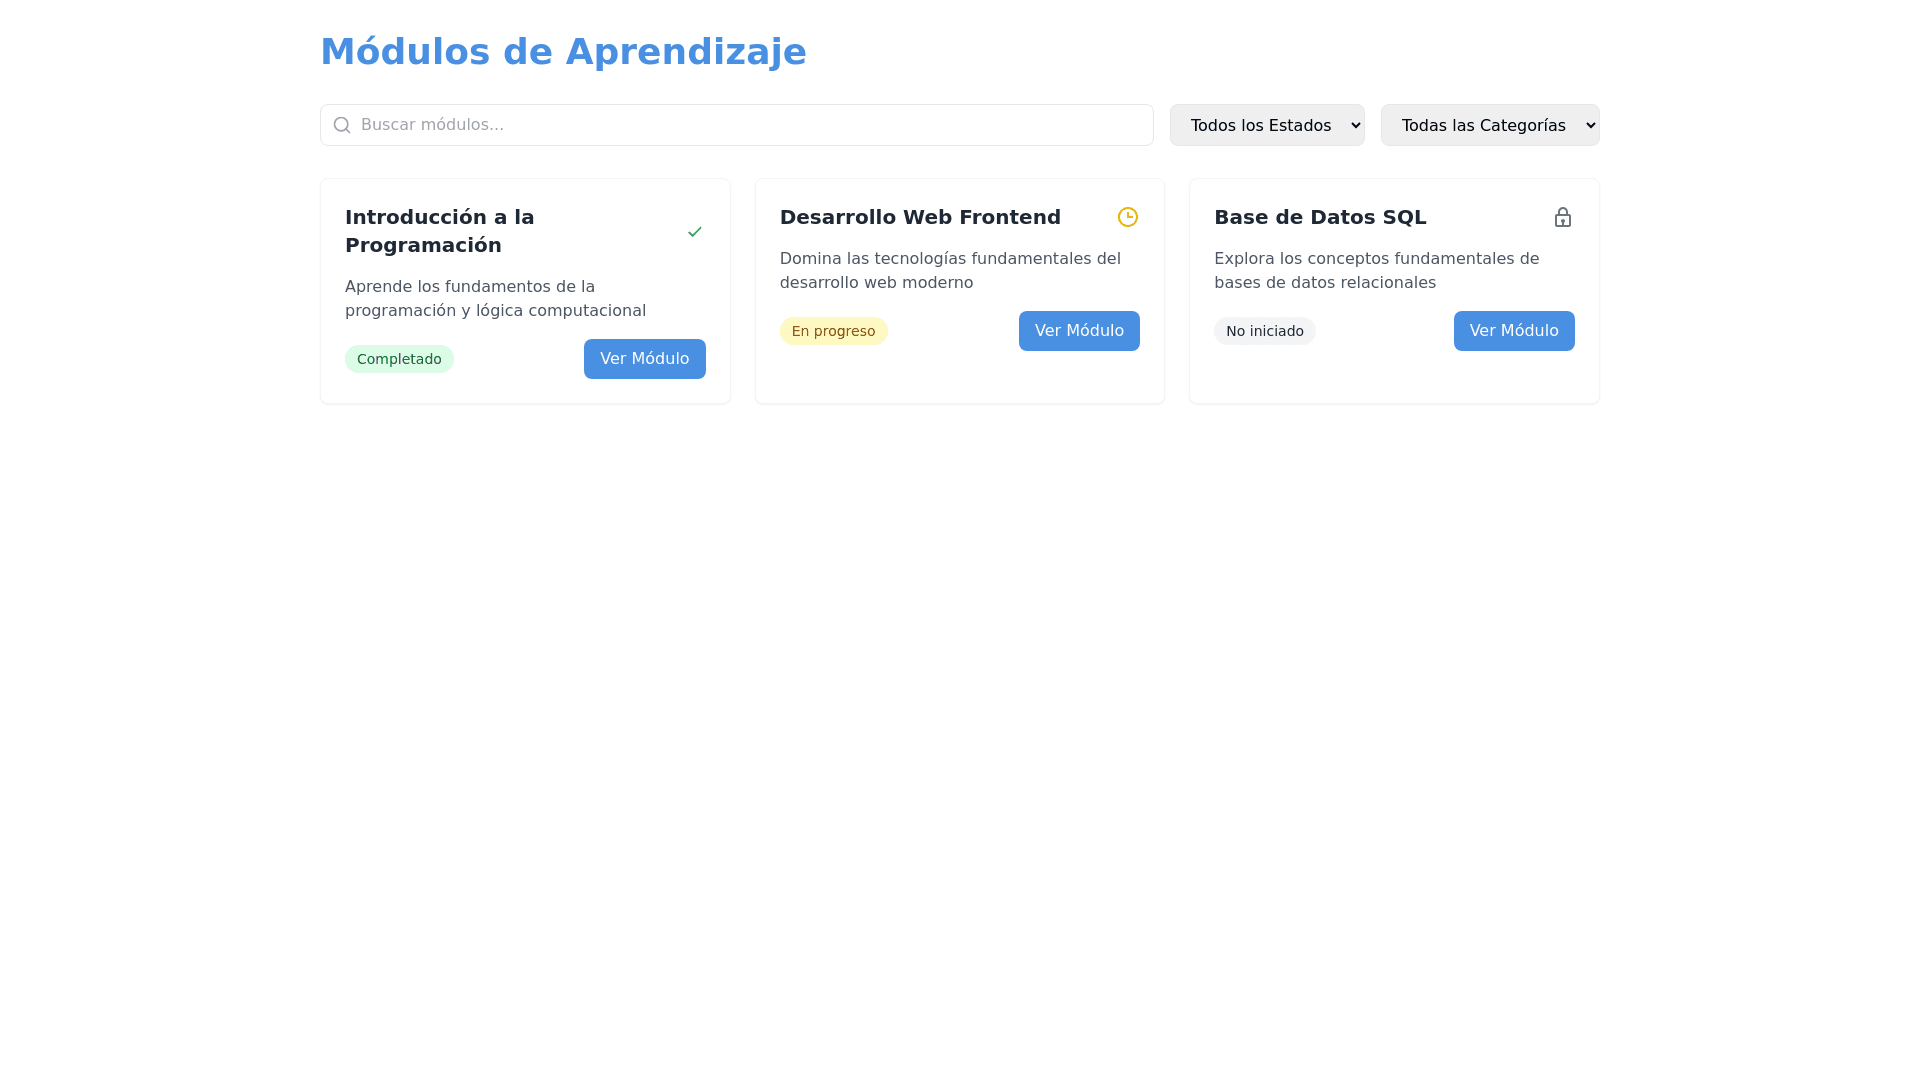Click the SQL module description text
The width and height of the screenshot is (1920, 1080).
pos(1376,270)
